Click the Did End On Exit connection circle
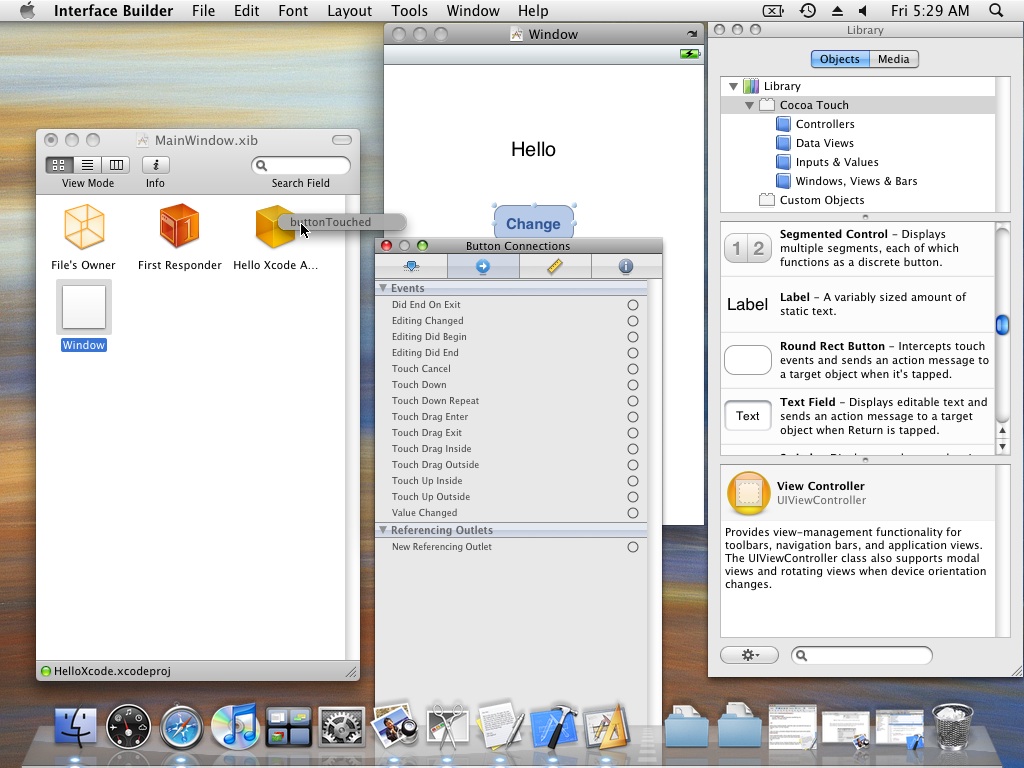Screen dimensions: 1024x768 pos(633,305)
